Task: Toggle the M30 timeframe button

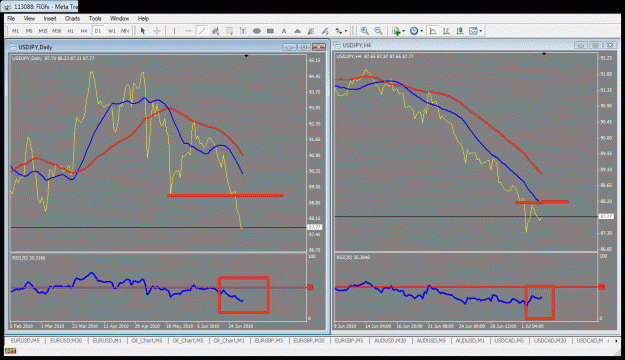Action: tap(57, 31)
